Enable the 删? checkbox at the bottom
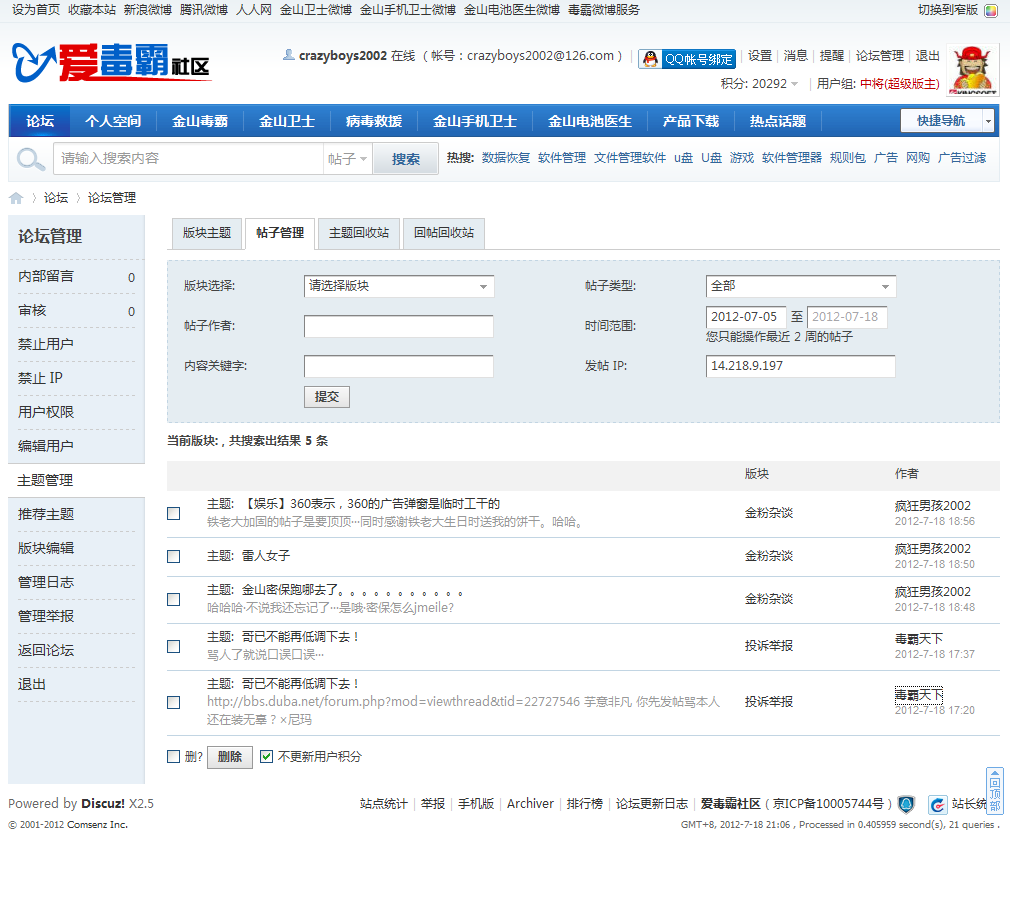The width and height of the screenshot is (1010, 916). click(x=172, y=758)
